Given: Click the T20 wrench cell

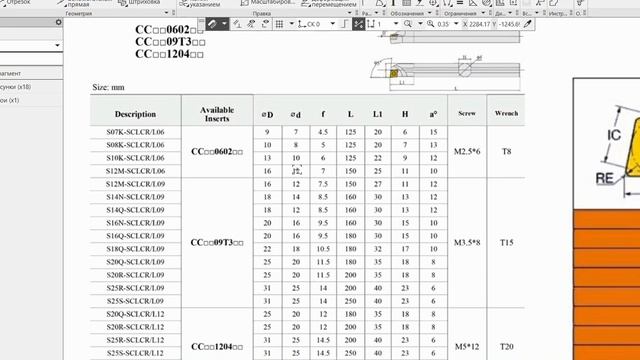Looking at the screenshot, I should 506,347.
